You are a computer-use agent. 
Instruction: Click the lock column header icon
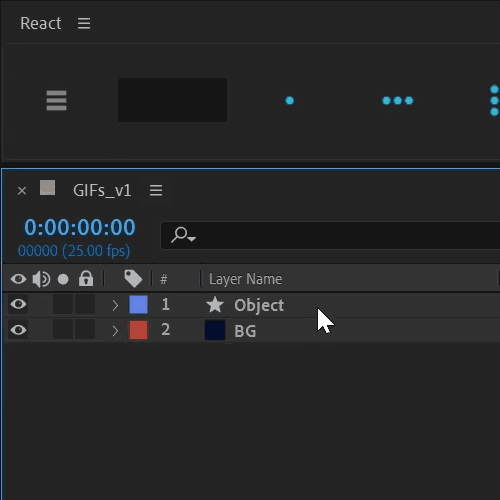click(86, 278)
